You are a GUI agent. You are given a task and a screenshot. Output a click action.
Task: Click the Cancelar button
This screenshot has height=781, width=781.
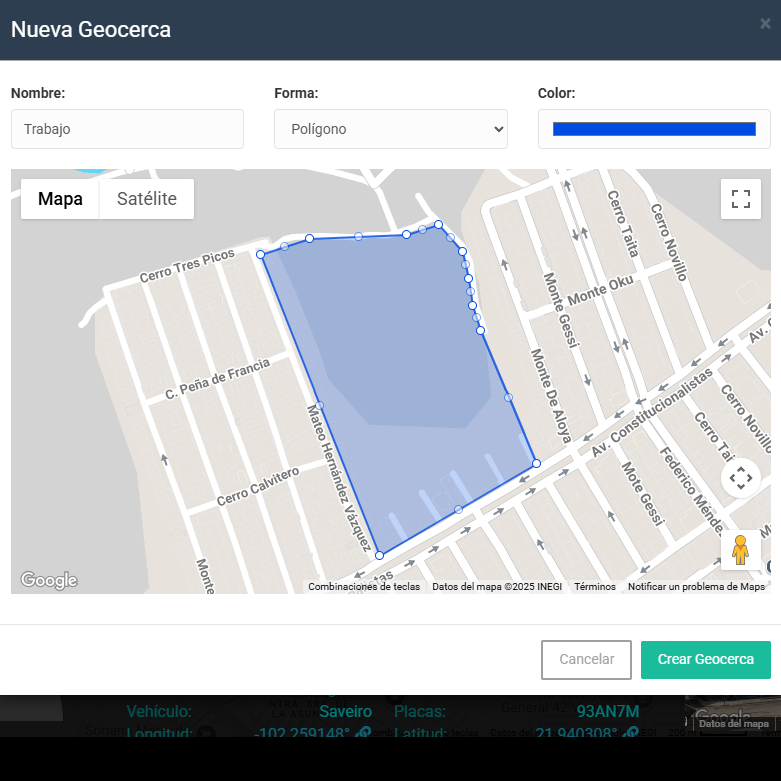586,660
